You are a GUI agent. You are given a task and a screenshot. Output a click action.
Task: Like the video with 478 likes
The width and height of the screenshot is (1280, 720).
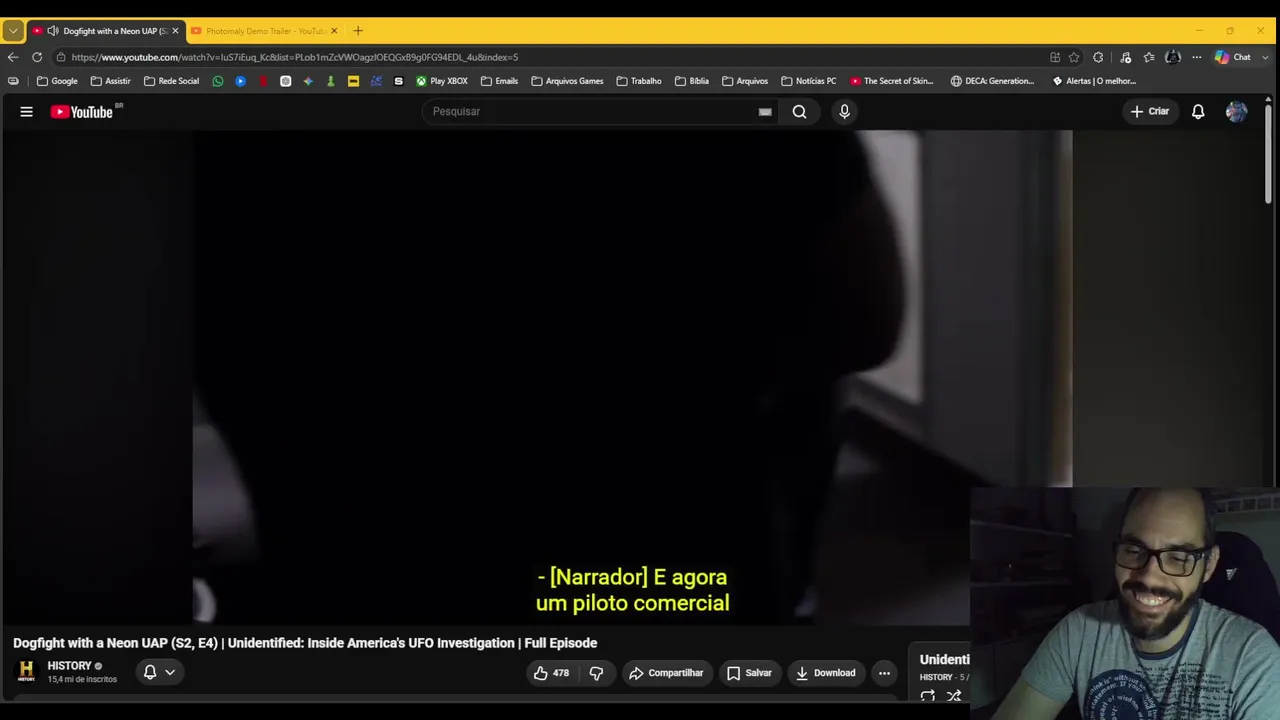(x=551, y=673)
